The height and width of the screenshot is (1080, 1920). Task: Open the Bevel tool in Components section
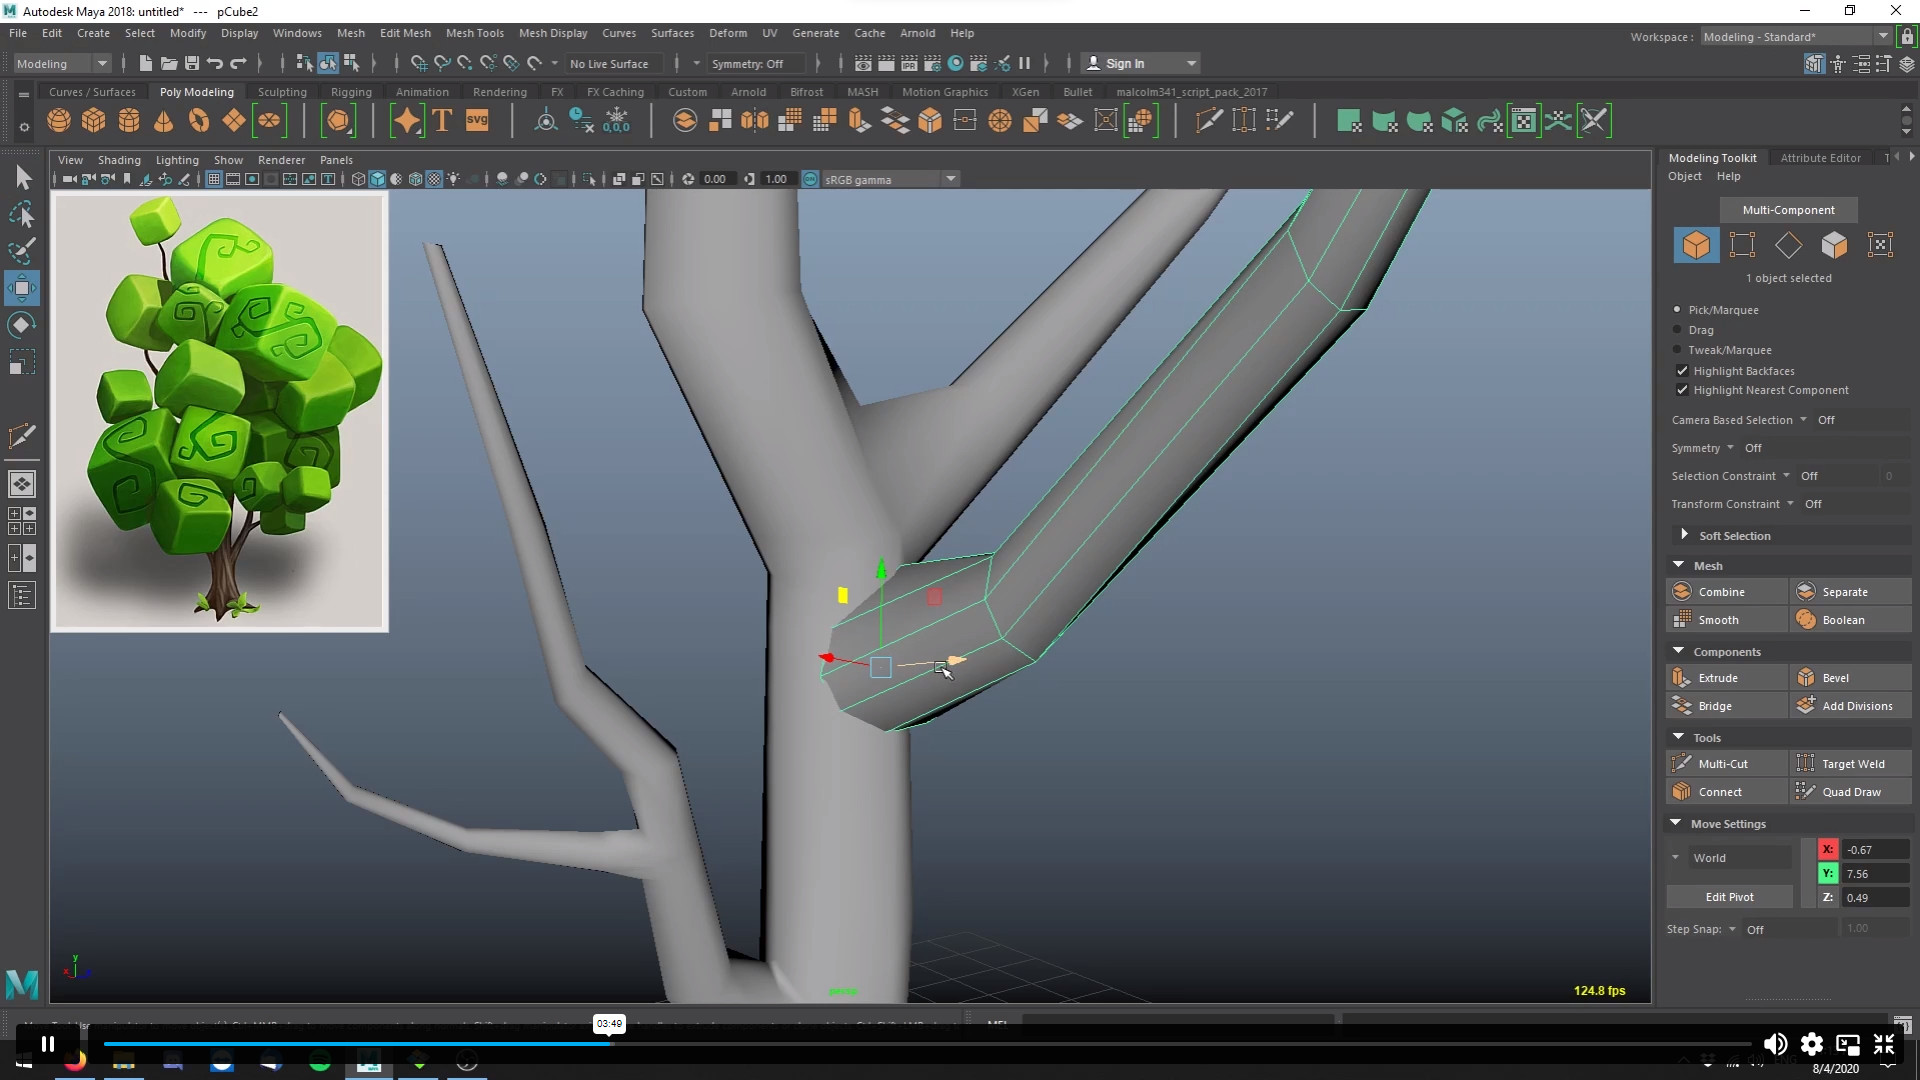(1836, 677)
